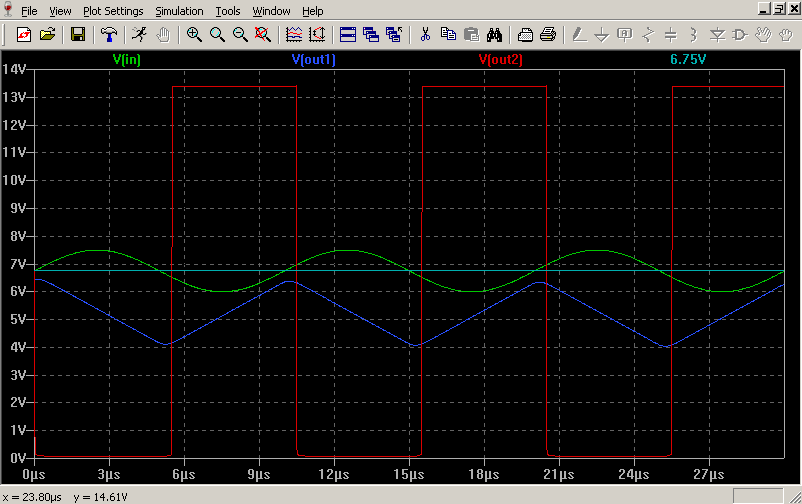Select Zoom In magnifier with plus

point(194,35)
